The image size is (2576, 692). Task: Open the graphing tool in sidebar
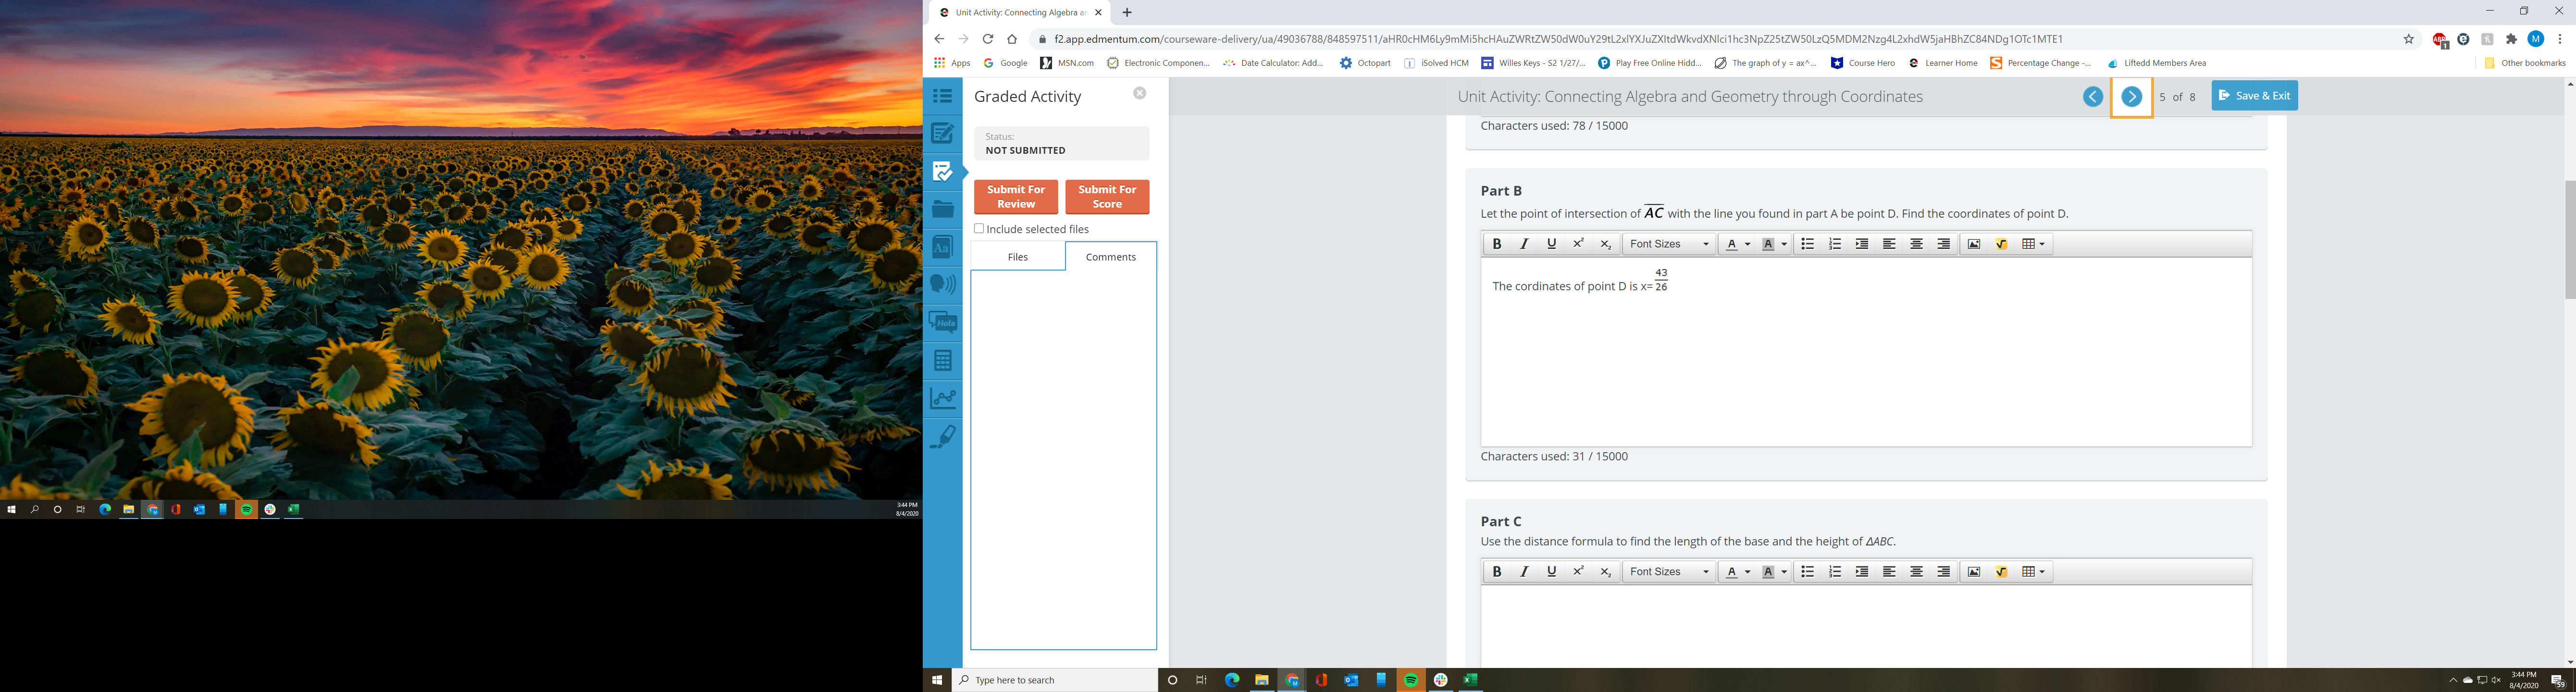pos(942,398)
